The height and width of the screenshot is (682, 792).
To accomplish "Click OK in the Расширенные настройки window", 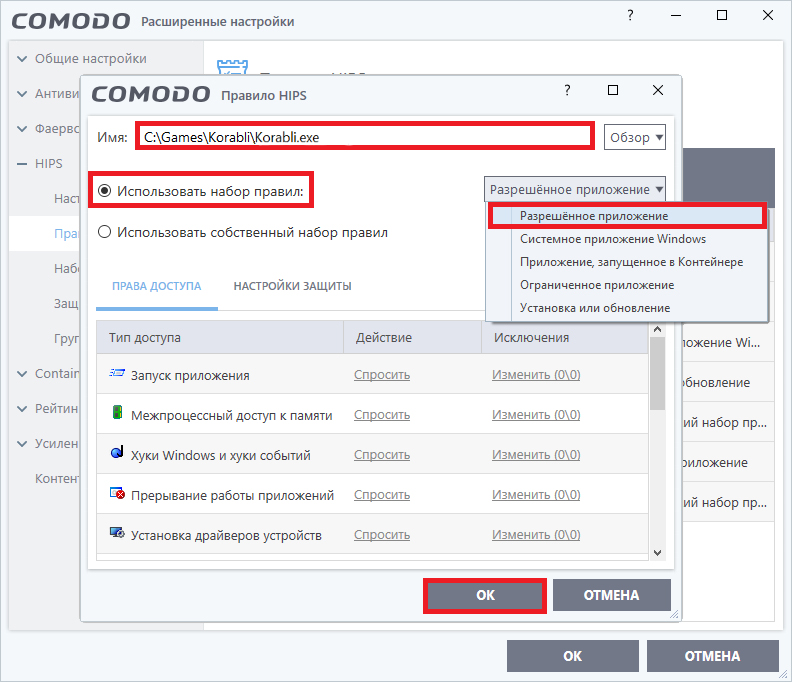I will click(x=573, y=656).
